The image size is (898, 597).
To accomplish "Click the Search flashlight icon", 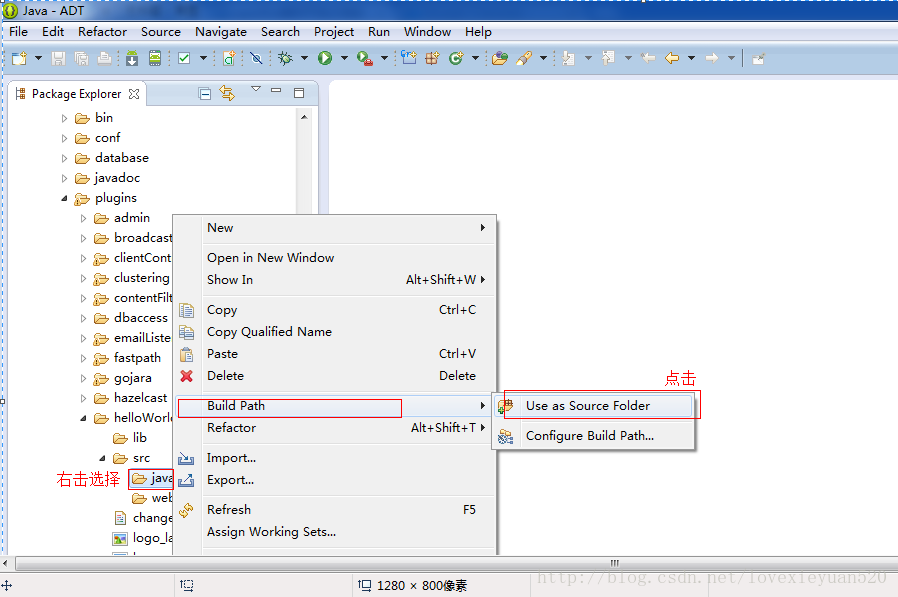I will (x=524, y=58).
